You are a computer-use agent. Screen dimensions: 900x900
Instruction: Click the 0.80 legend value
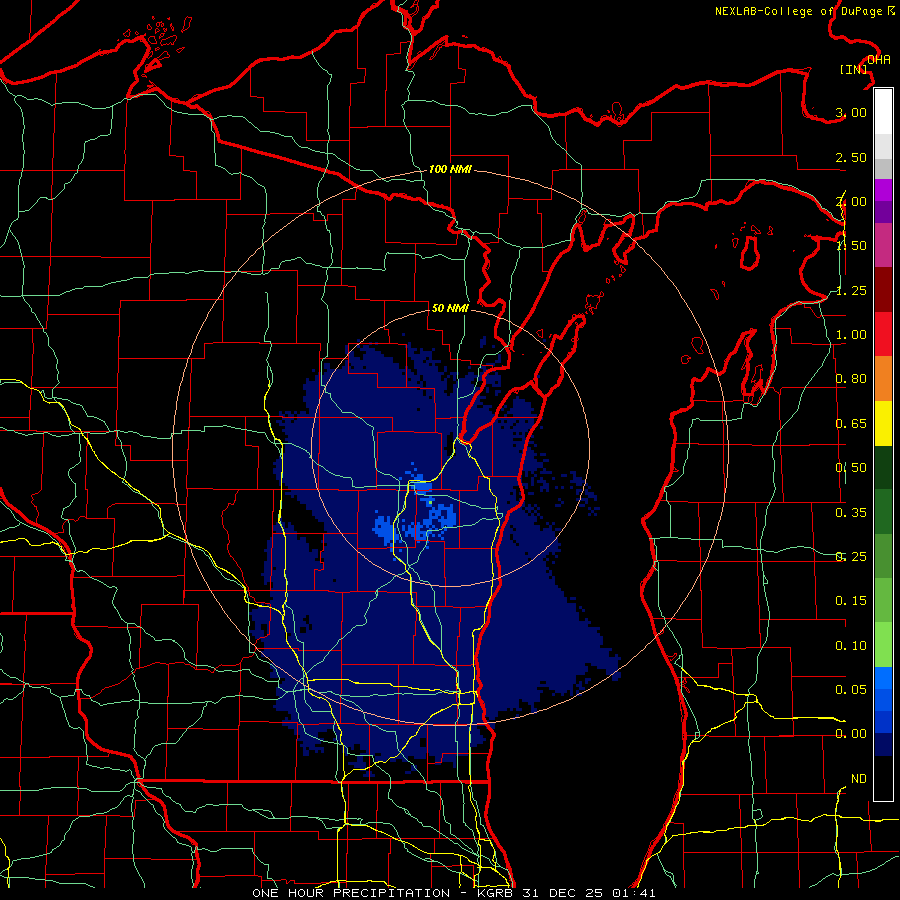[851, 379]
